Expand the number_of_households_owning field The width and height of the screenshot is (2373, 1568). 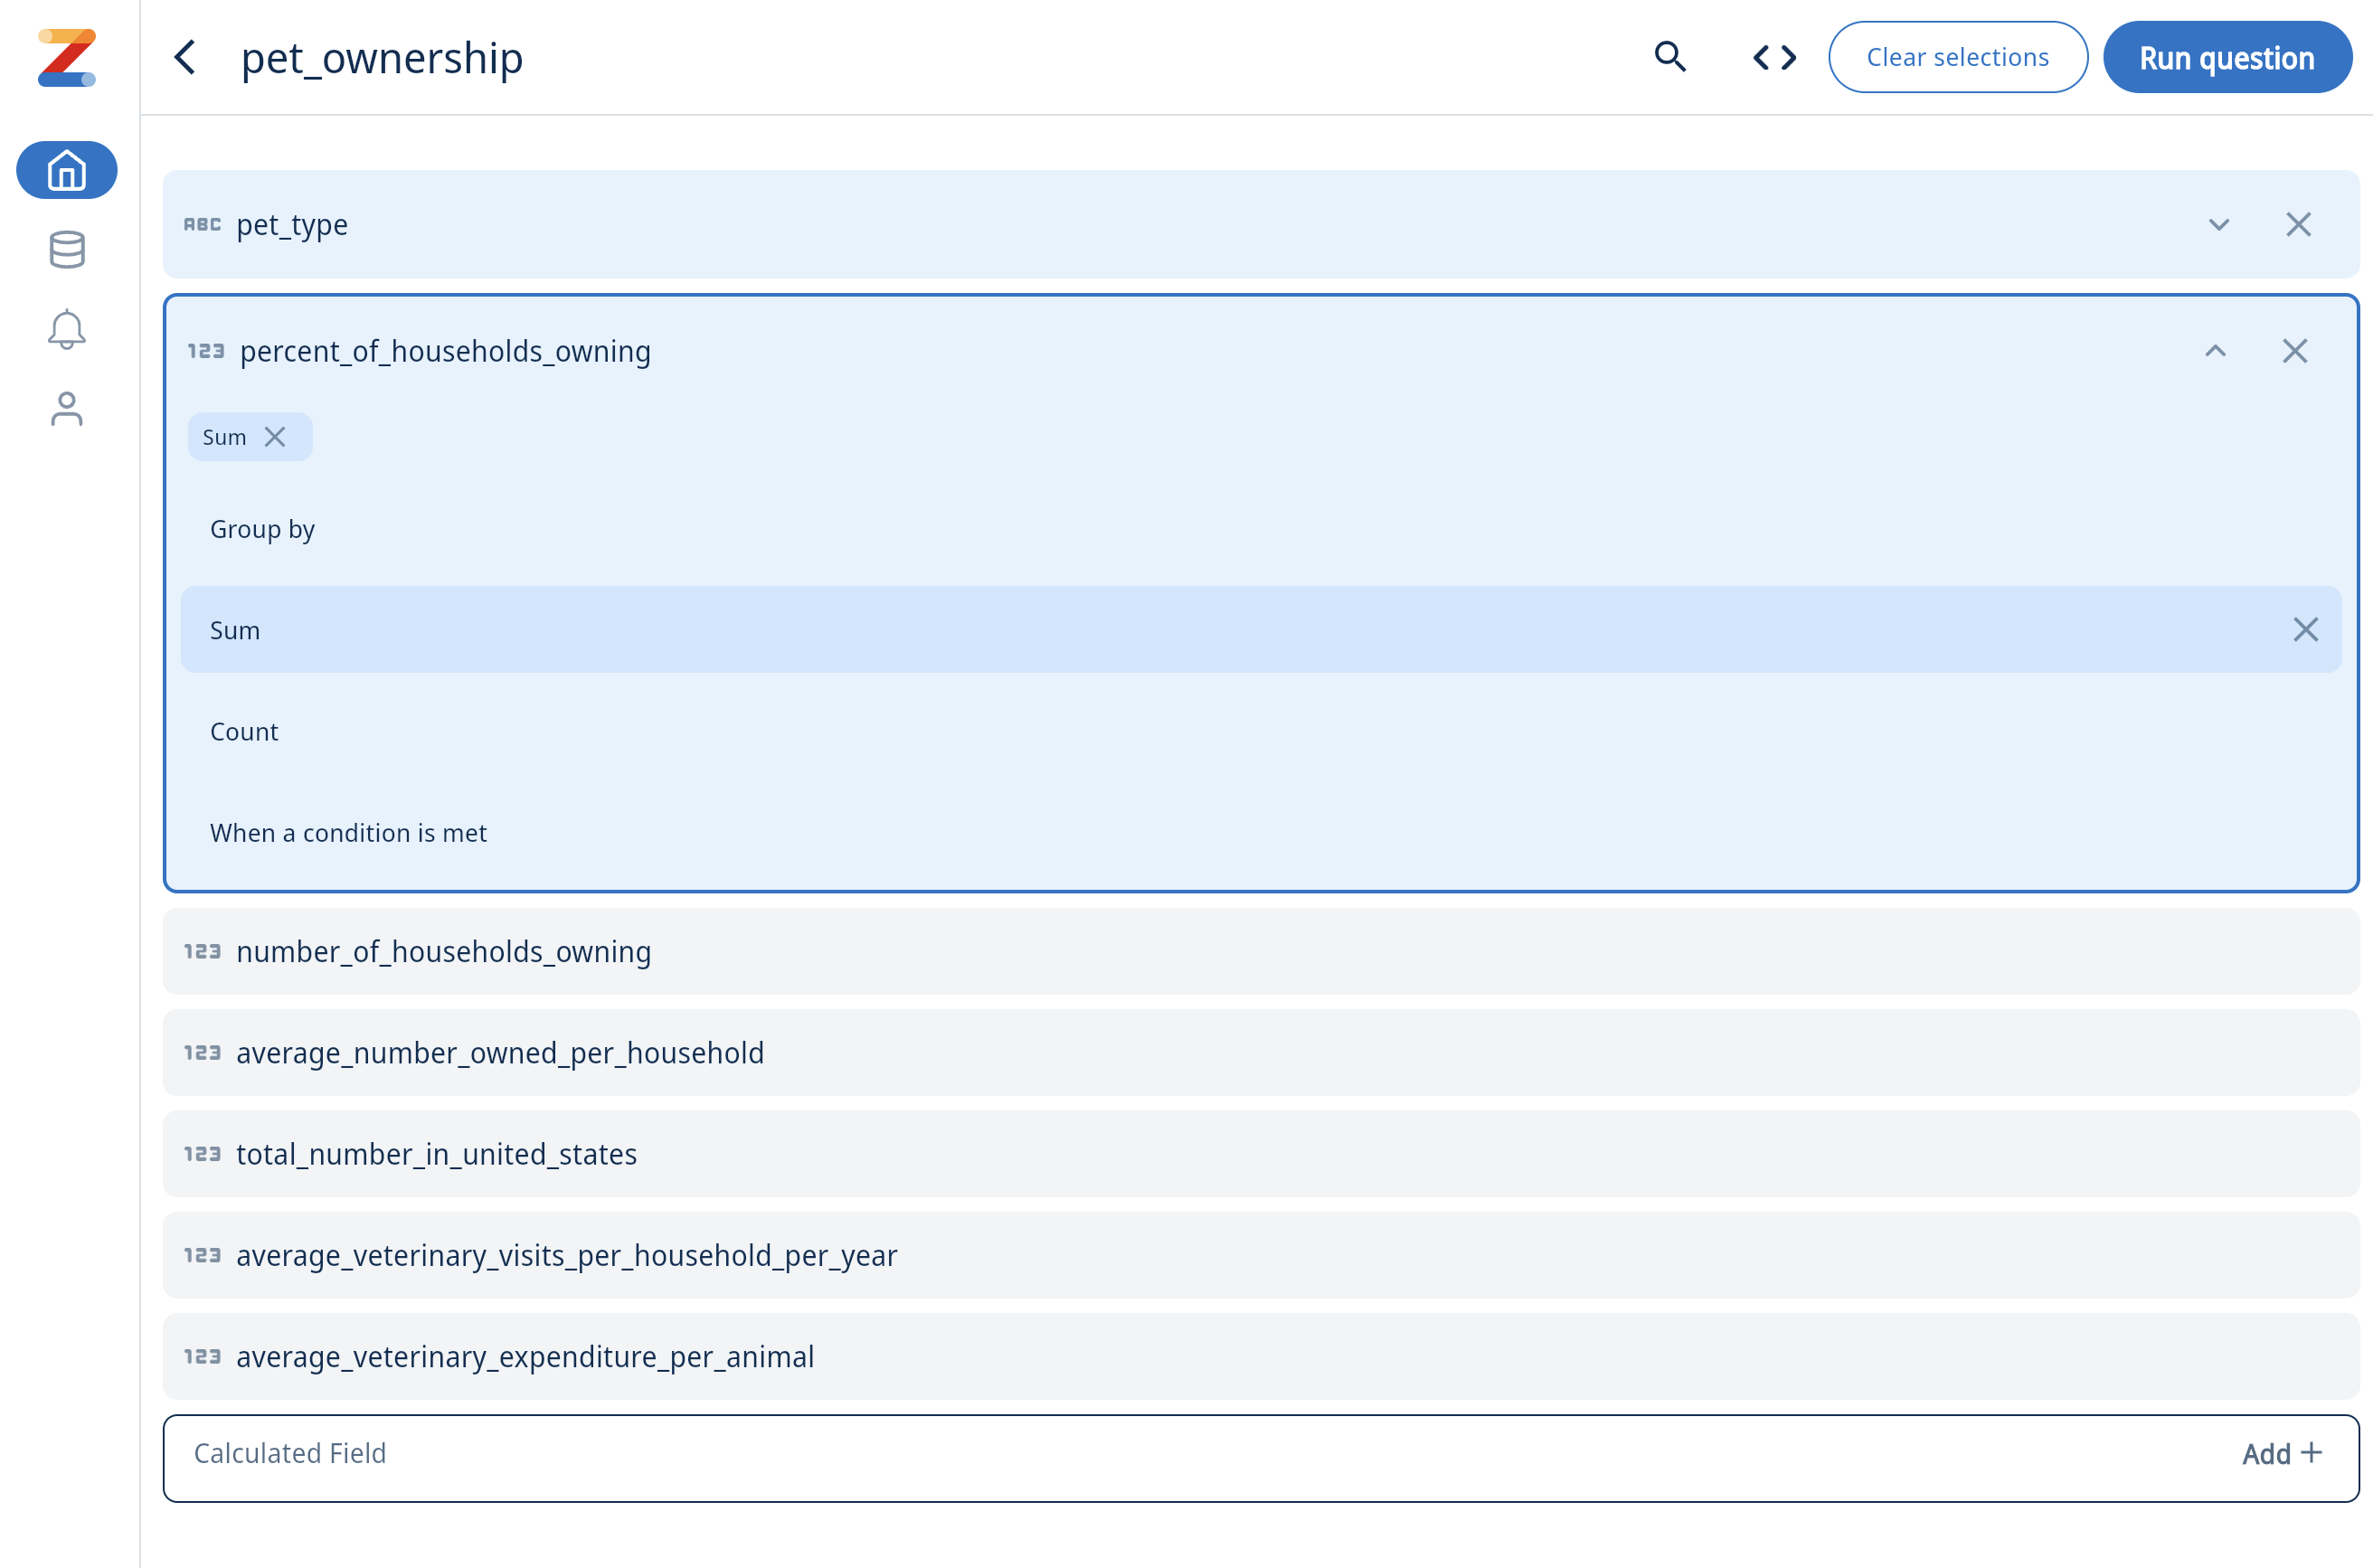[443, 952]
